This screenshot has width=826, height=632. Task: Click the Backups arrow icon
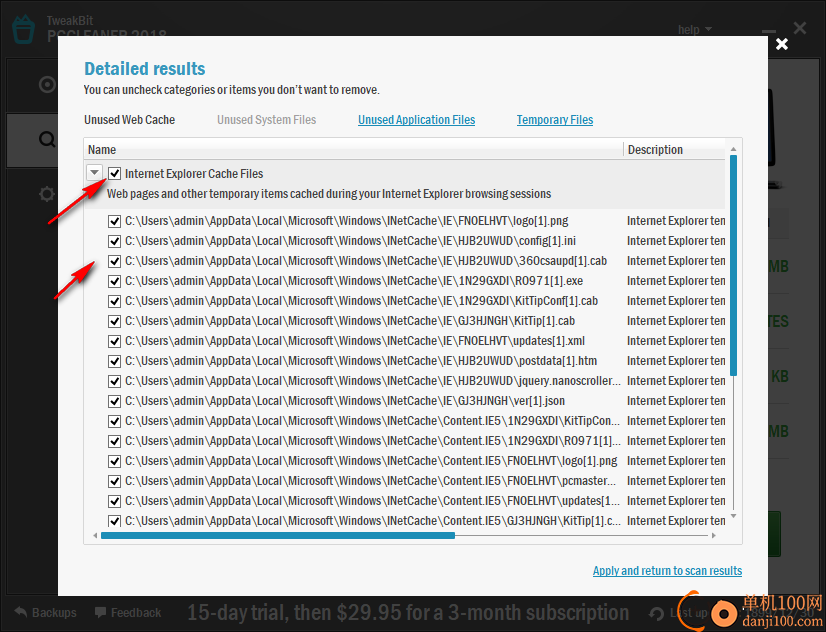pos(21,612)
